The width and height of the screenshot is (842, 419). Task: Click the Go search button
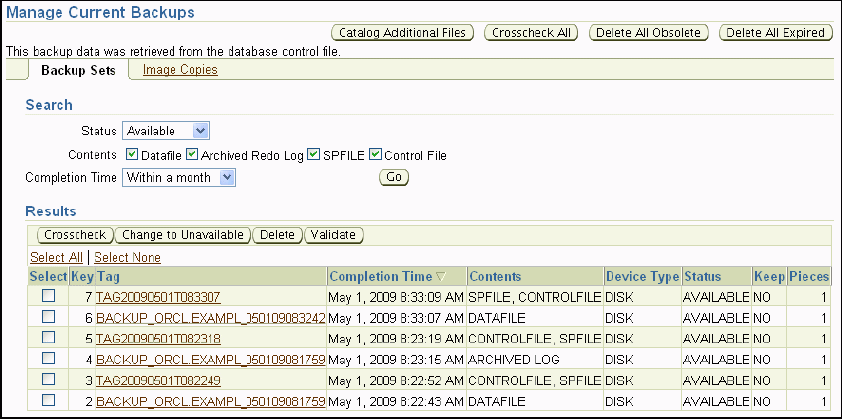pos(393,177)
